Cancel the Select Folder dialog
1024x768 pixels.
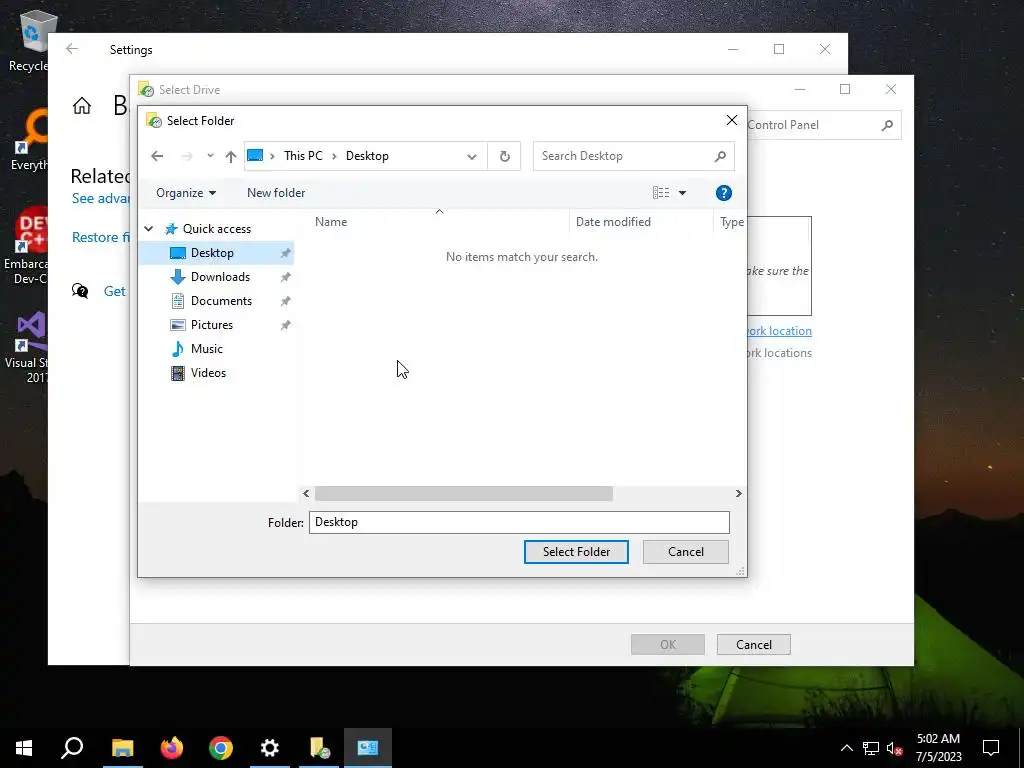tap(686, 552)
